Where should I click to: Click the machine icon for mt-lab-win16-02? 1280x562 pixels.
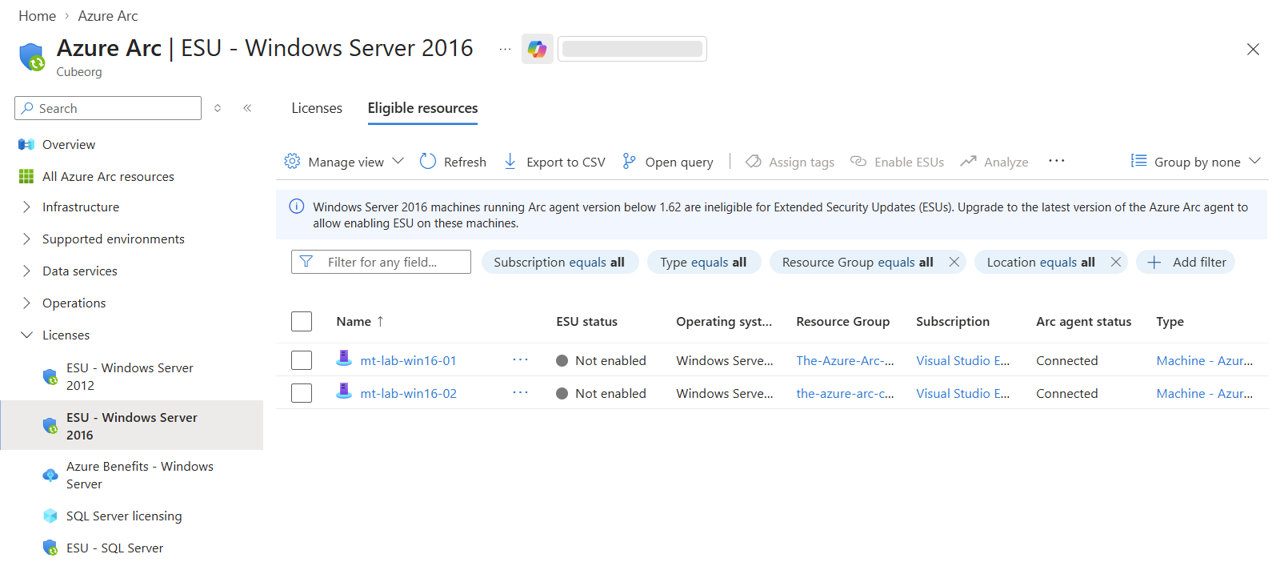(344, 392)
